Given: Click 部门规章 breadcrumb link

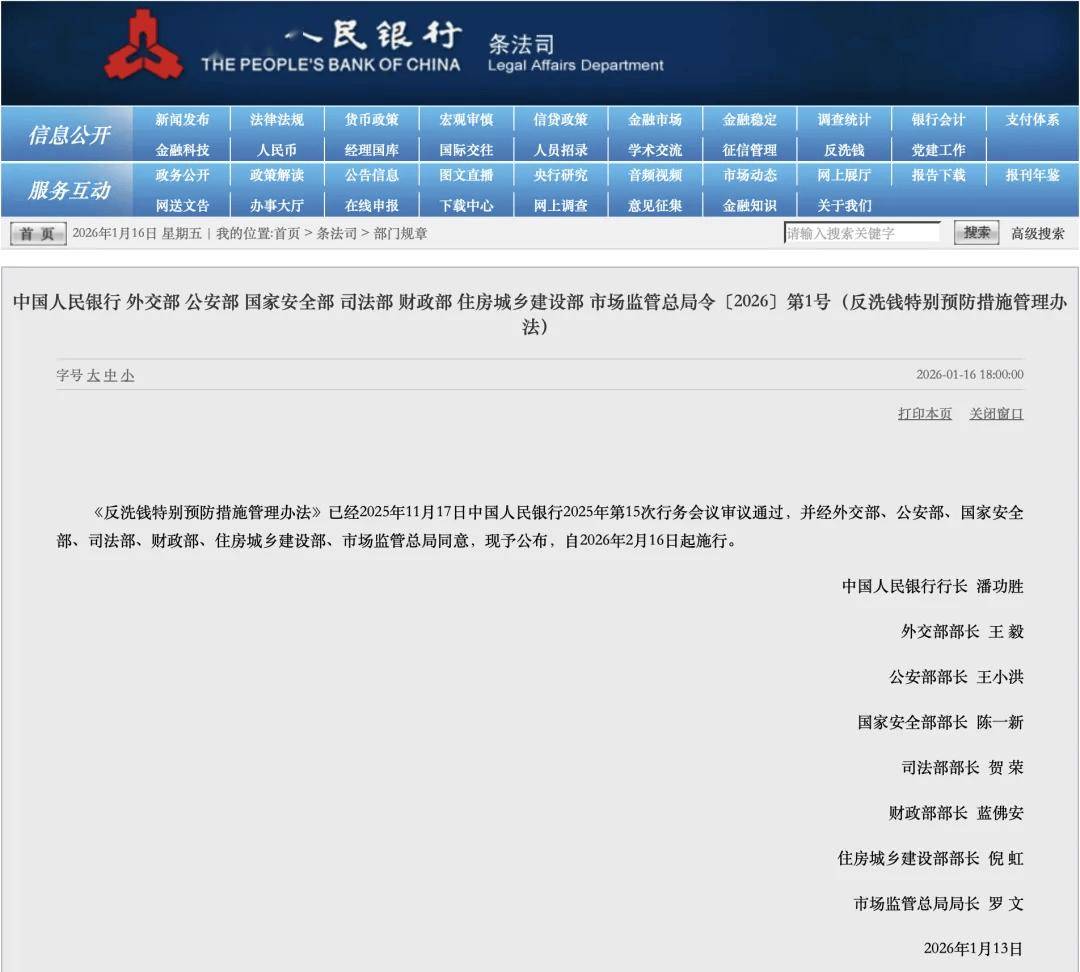Looking at the screenshot, I should (x=401, y=234).
